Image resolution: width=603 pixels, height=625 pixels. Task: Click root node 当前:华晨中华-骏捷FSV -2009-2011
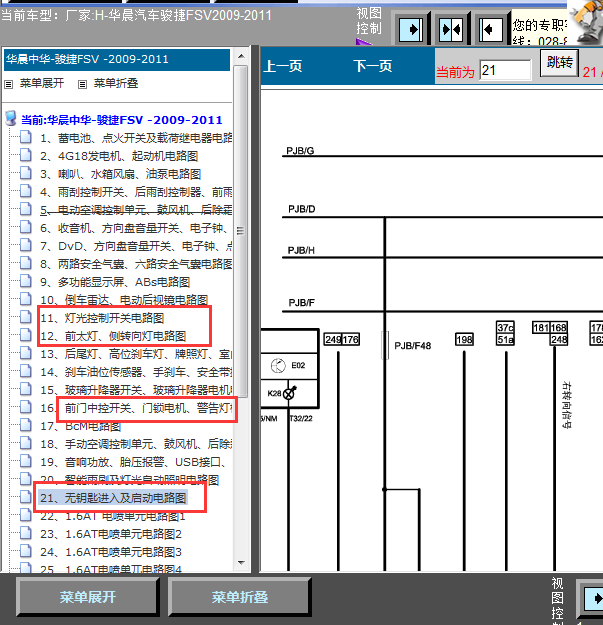pos(122,120)
